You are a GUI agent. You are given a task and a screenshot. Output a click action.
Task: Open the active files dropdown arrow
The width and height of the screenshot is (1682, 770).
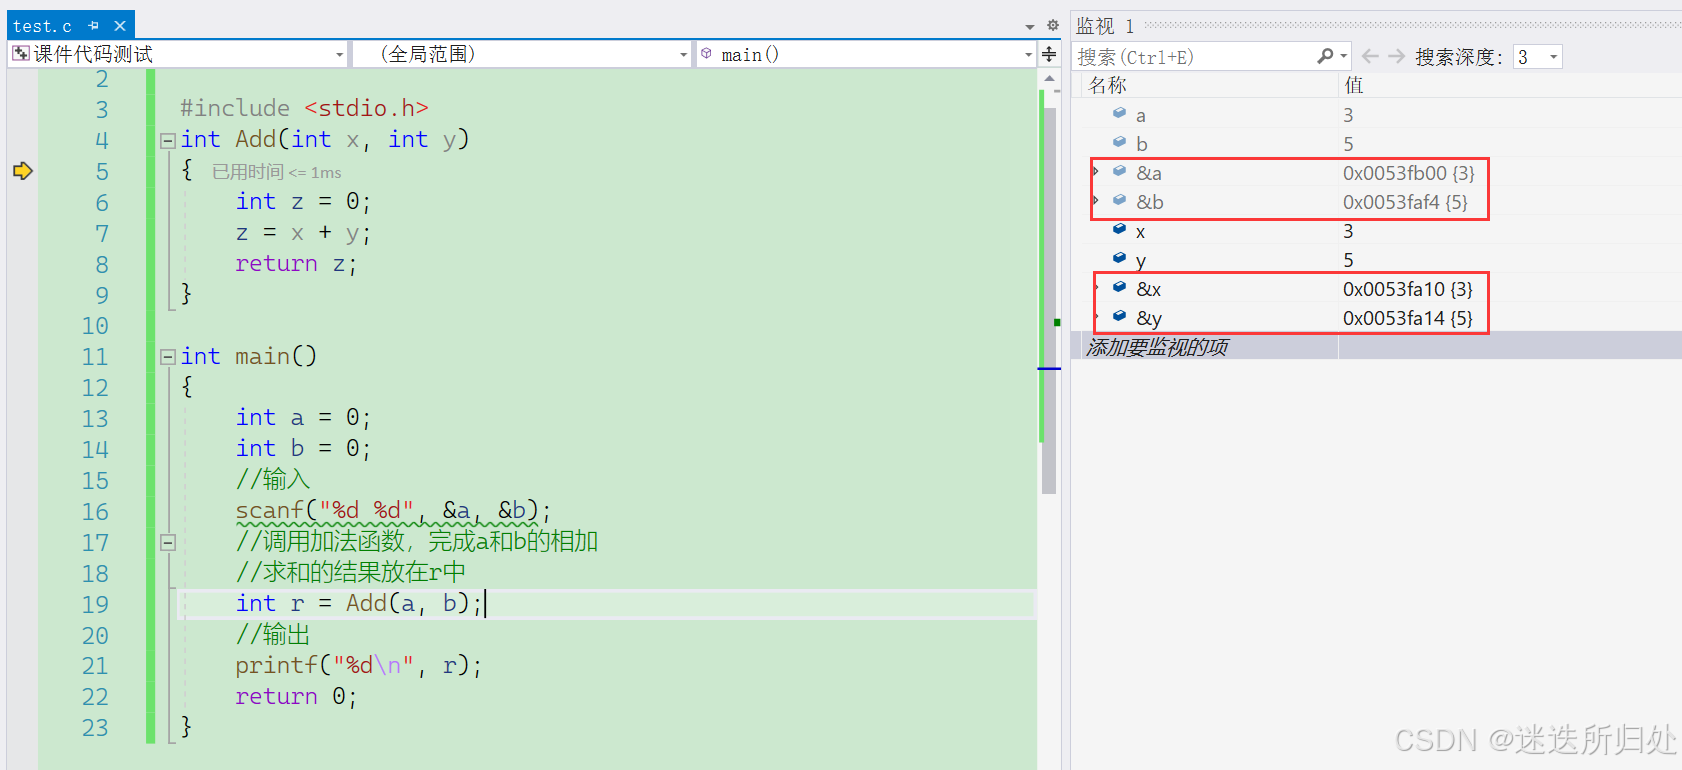pos(1030,27)
